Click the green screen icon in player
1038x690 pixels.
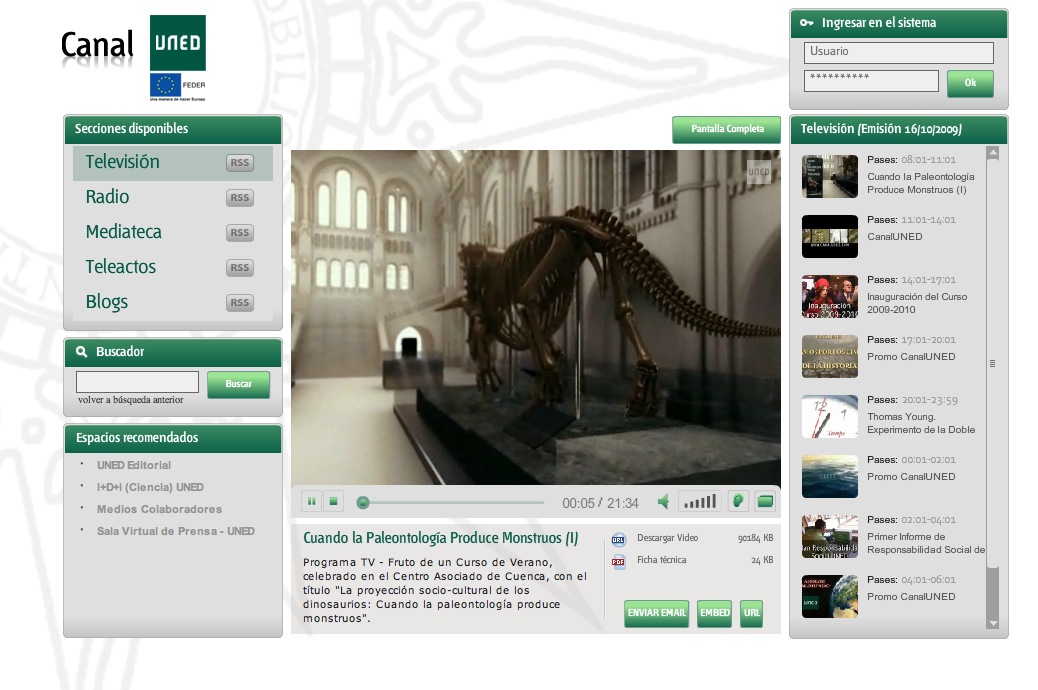click(765, 501)
